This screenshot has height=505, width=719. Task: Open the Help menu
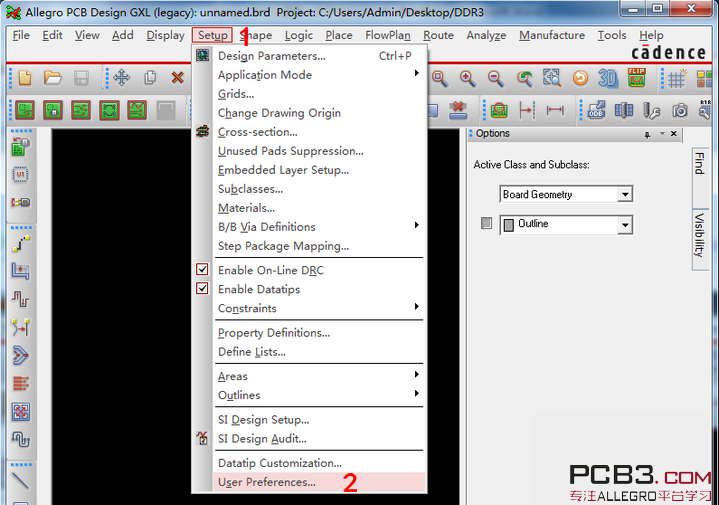point(651,35)
